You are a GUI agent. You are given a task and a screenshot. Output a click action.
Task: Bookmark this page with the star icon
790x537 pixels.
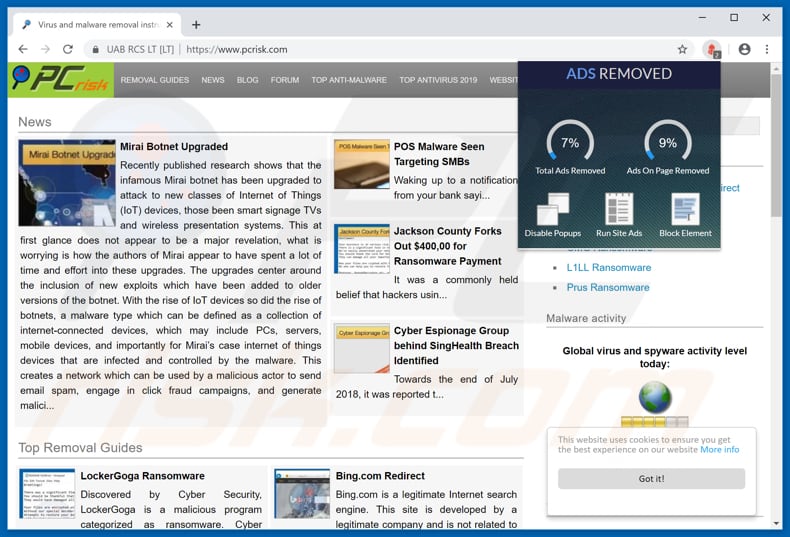683,49
